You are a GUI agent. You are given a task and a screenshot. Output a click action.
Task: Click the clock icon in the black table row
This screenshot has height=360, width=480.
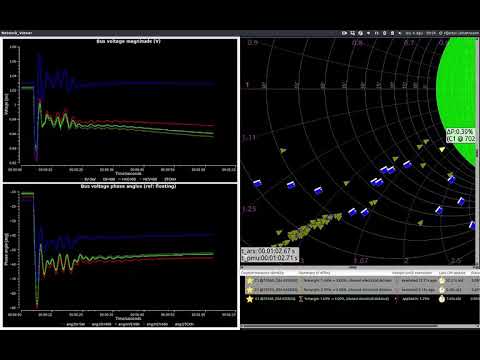[x=442, y=299]
